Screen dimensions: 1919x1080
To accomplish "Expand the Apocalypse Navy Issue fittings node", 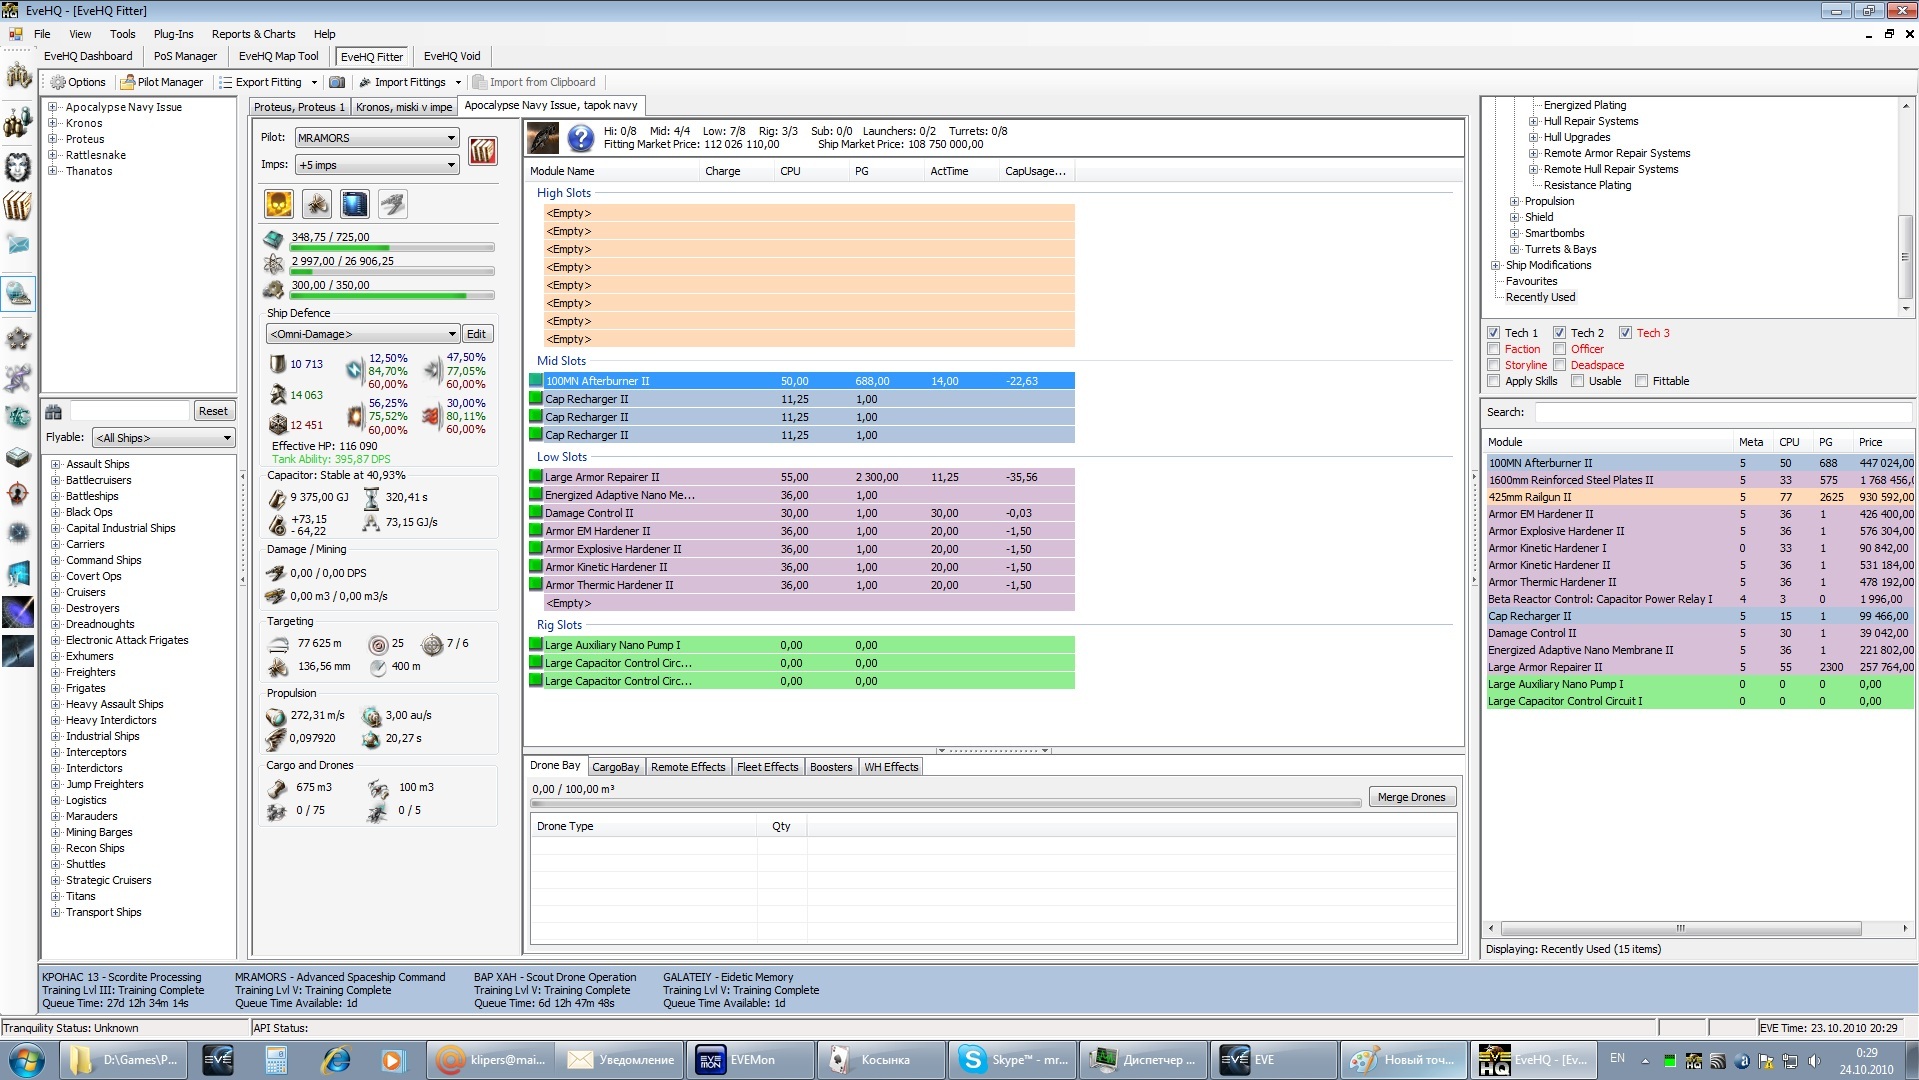I will tap(53, 107).
